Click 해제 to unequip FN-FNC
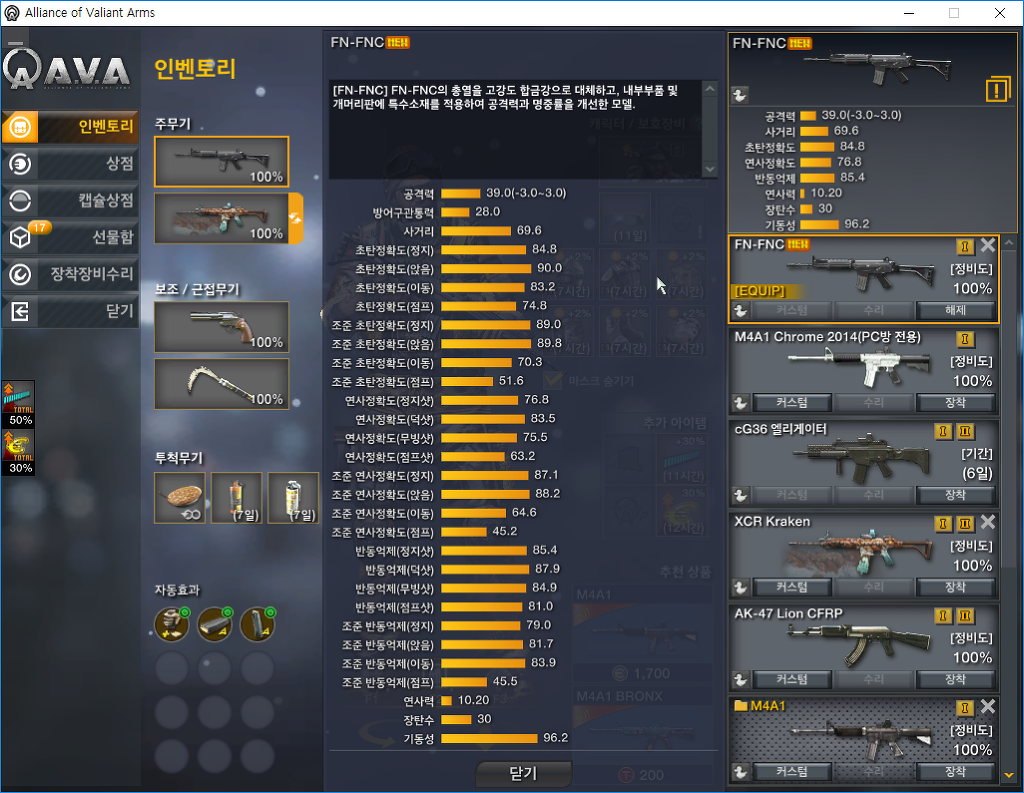The width and height of the screenshot is (1024, 793). [x=955, y=310]
